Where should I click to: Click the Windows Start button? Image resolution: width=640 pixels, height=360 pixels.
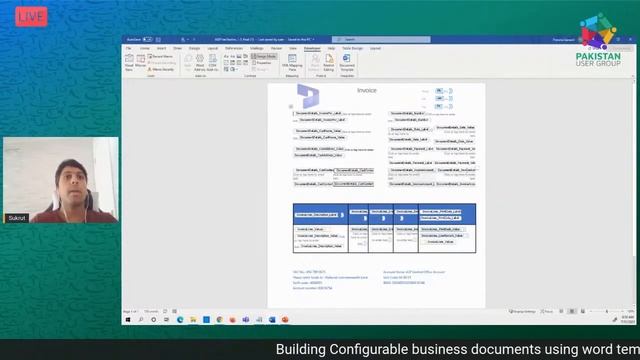pos(128,320)
